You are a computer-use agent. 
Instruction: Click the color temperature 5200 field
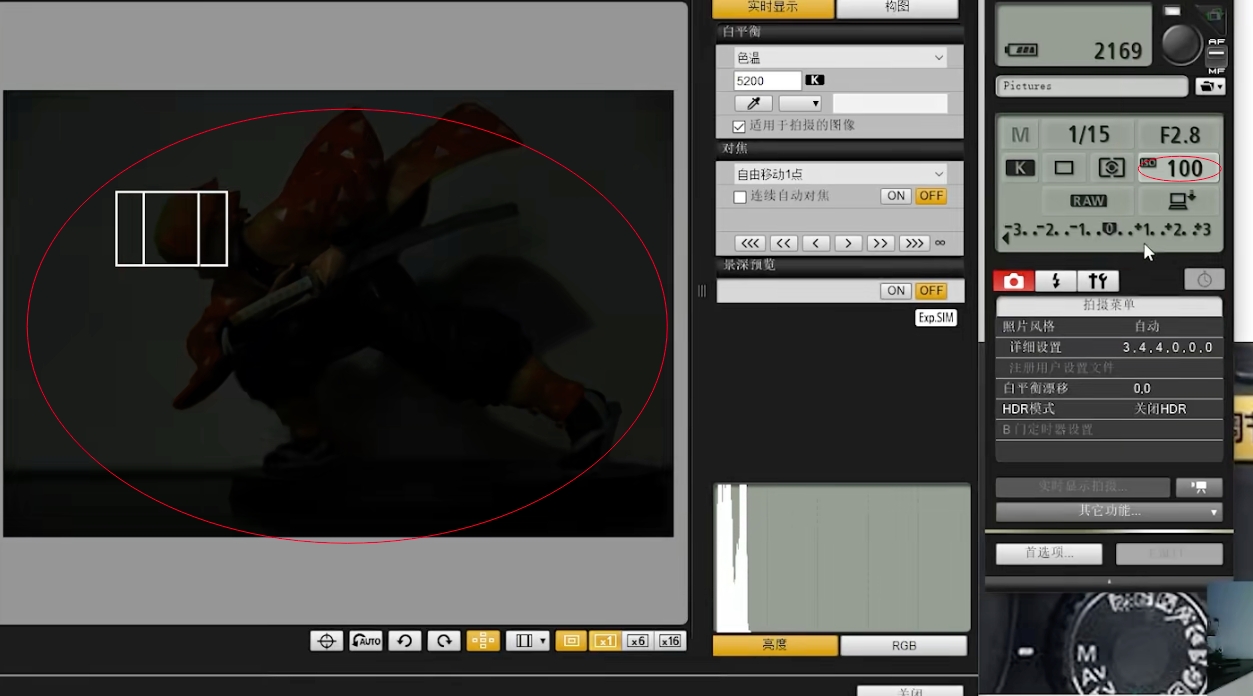point(767,81)
